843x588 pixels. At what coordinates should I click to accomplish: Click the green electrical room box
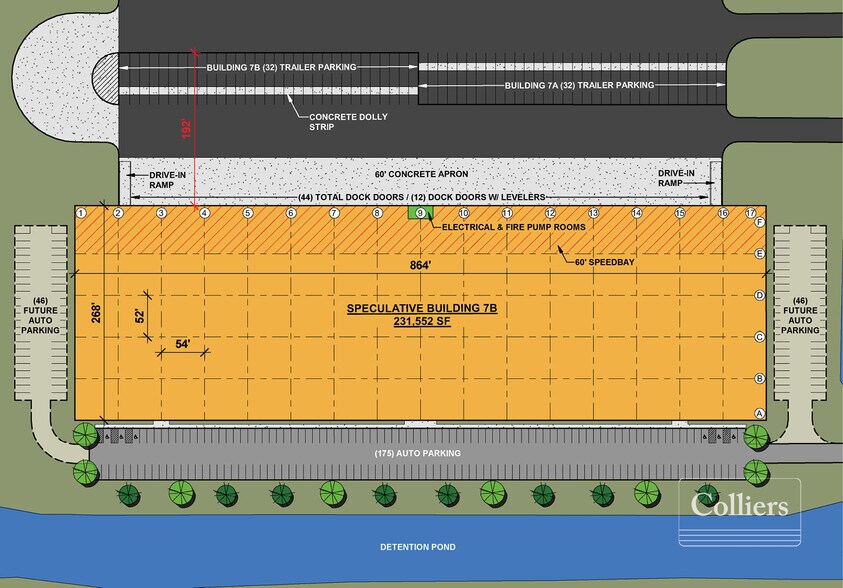[x=420, y=213]
